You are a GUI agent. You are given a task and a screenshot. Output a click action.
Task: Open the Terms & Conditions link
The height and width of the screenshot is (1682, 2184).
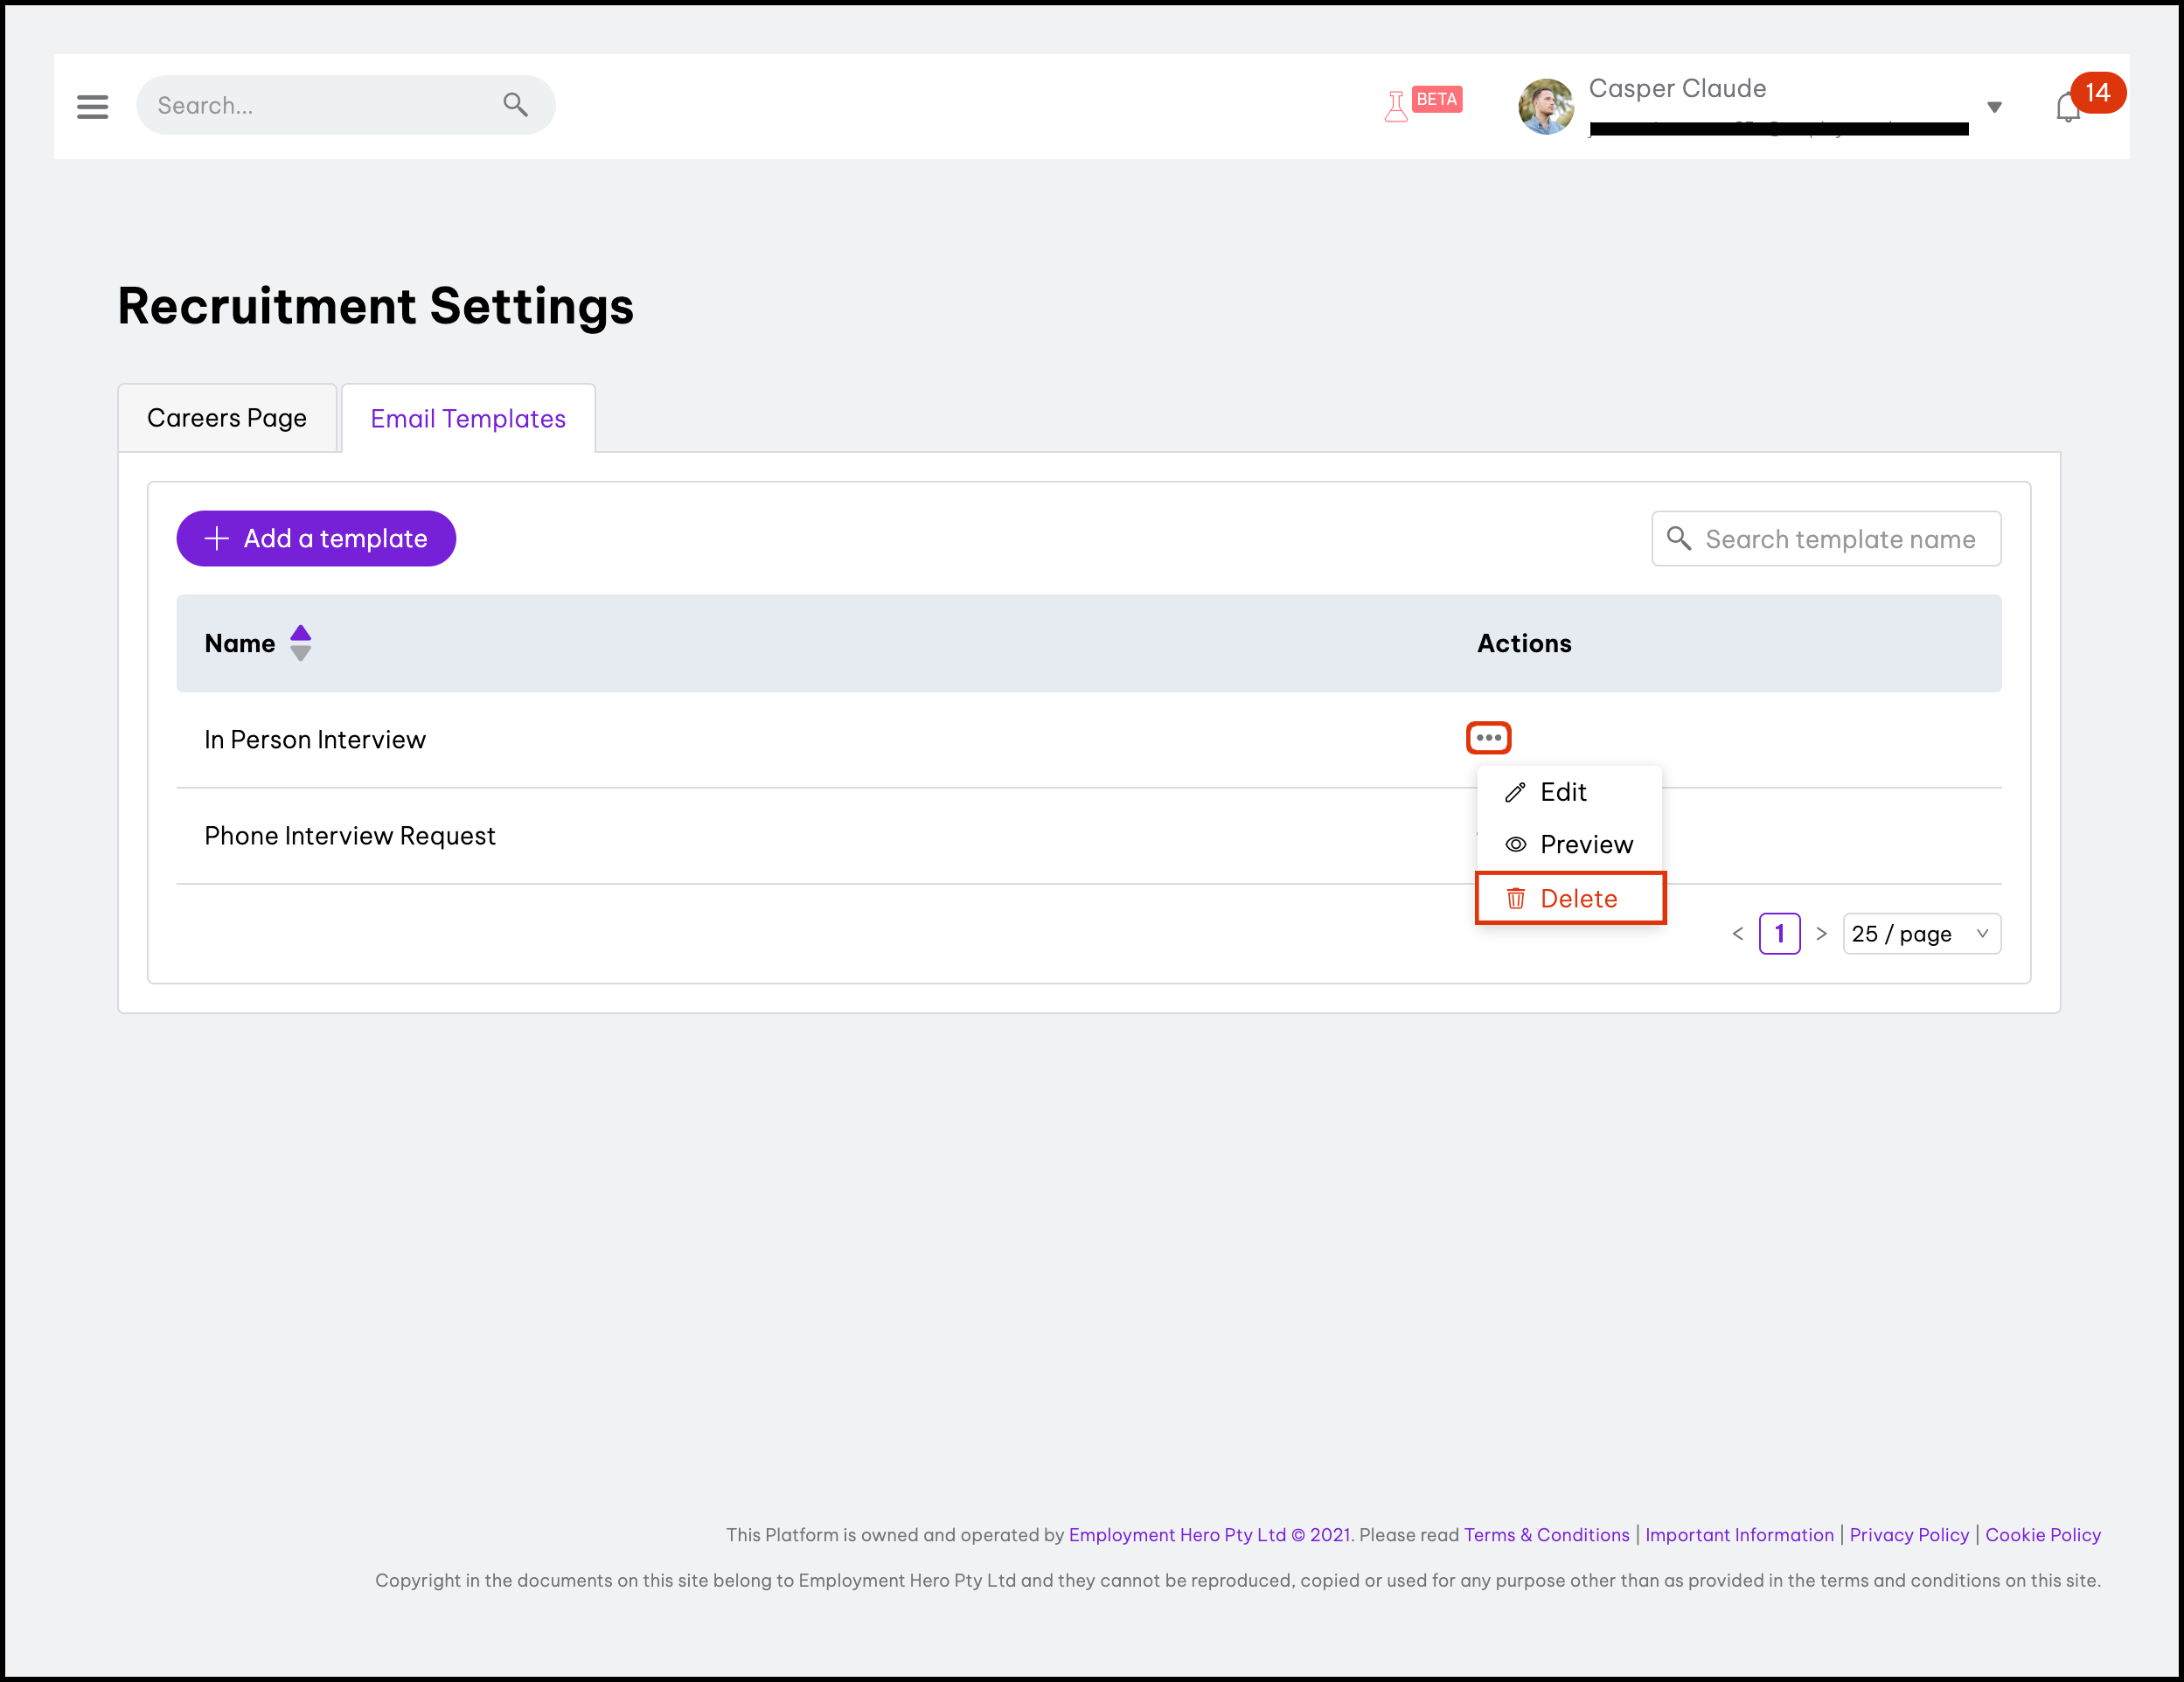(x=1546, y=1534)
